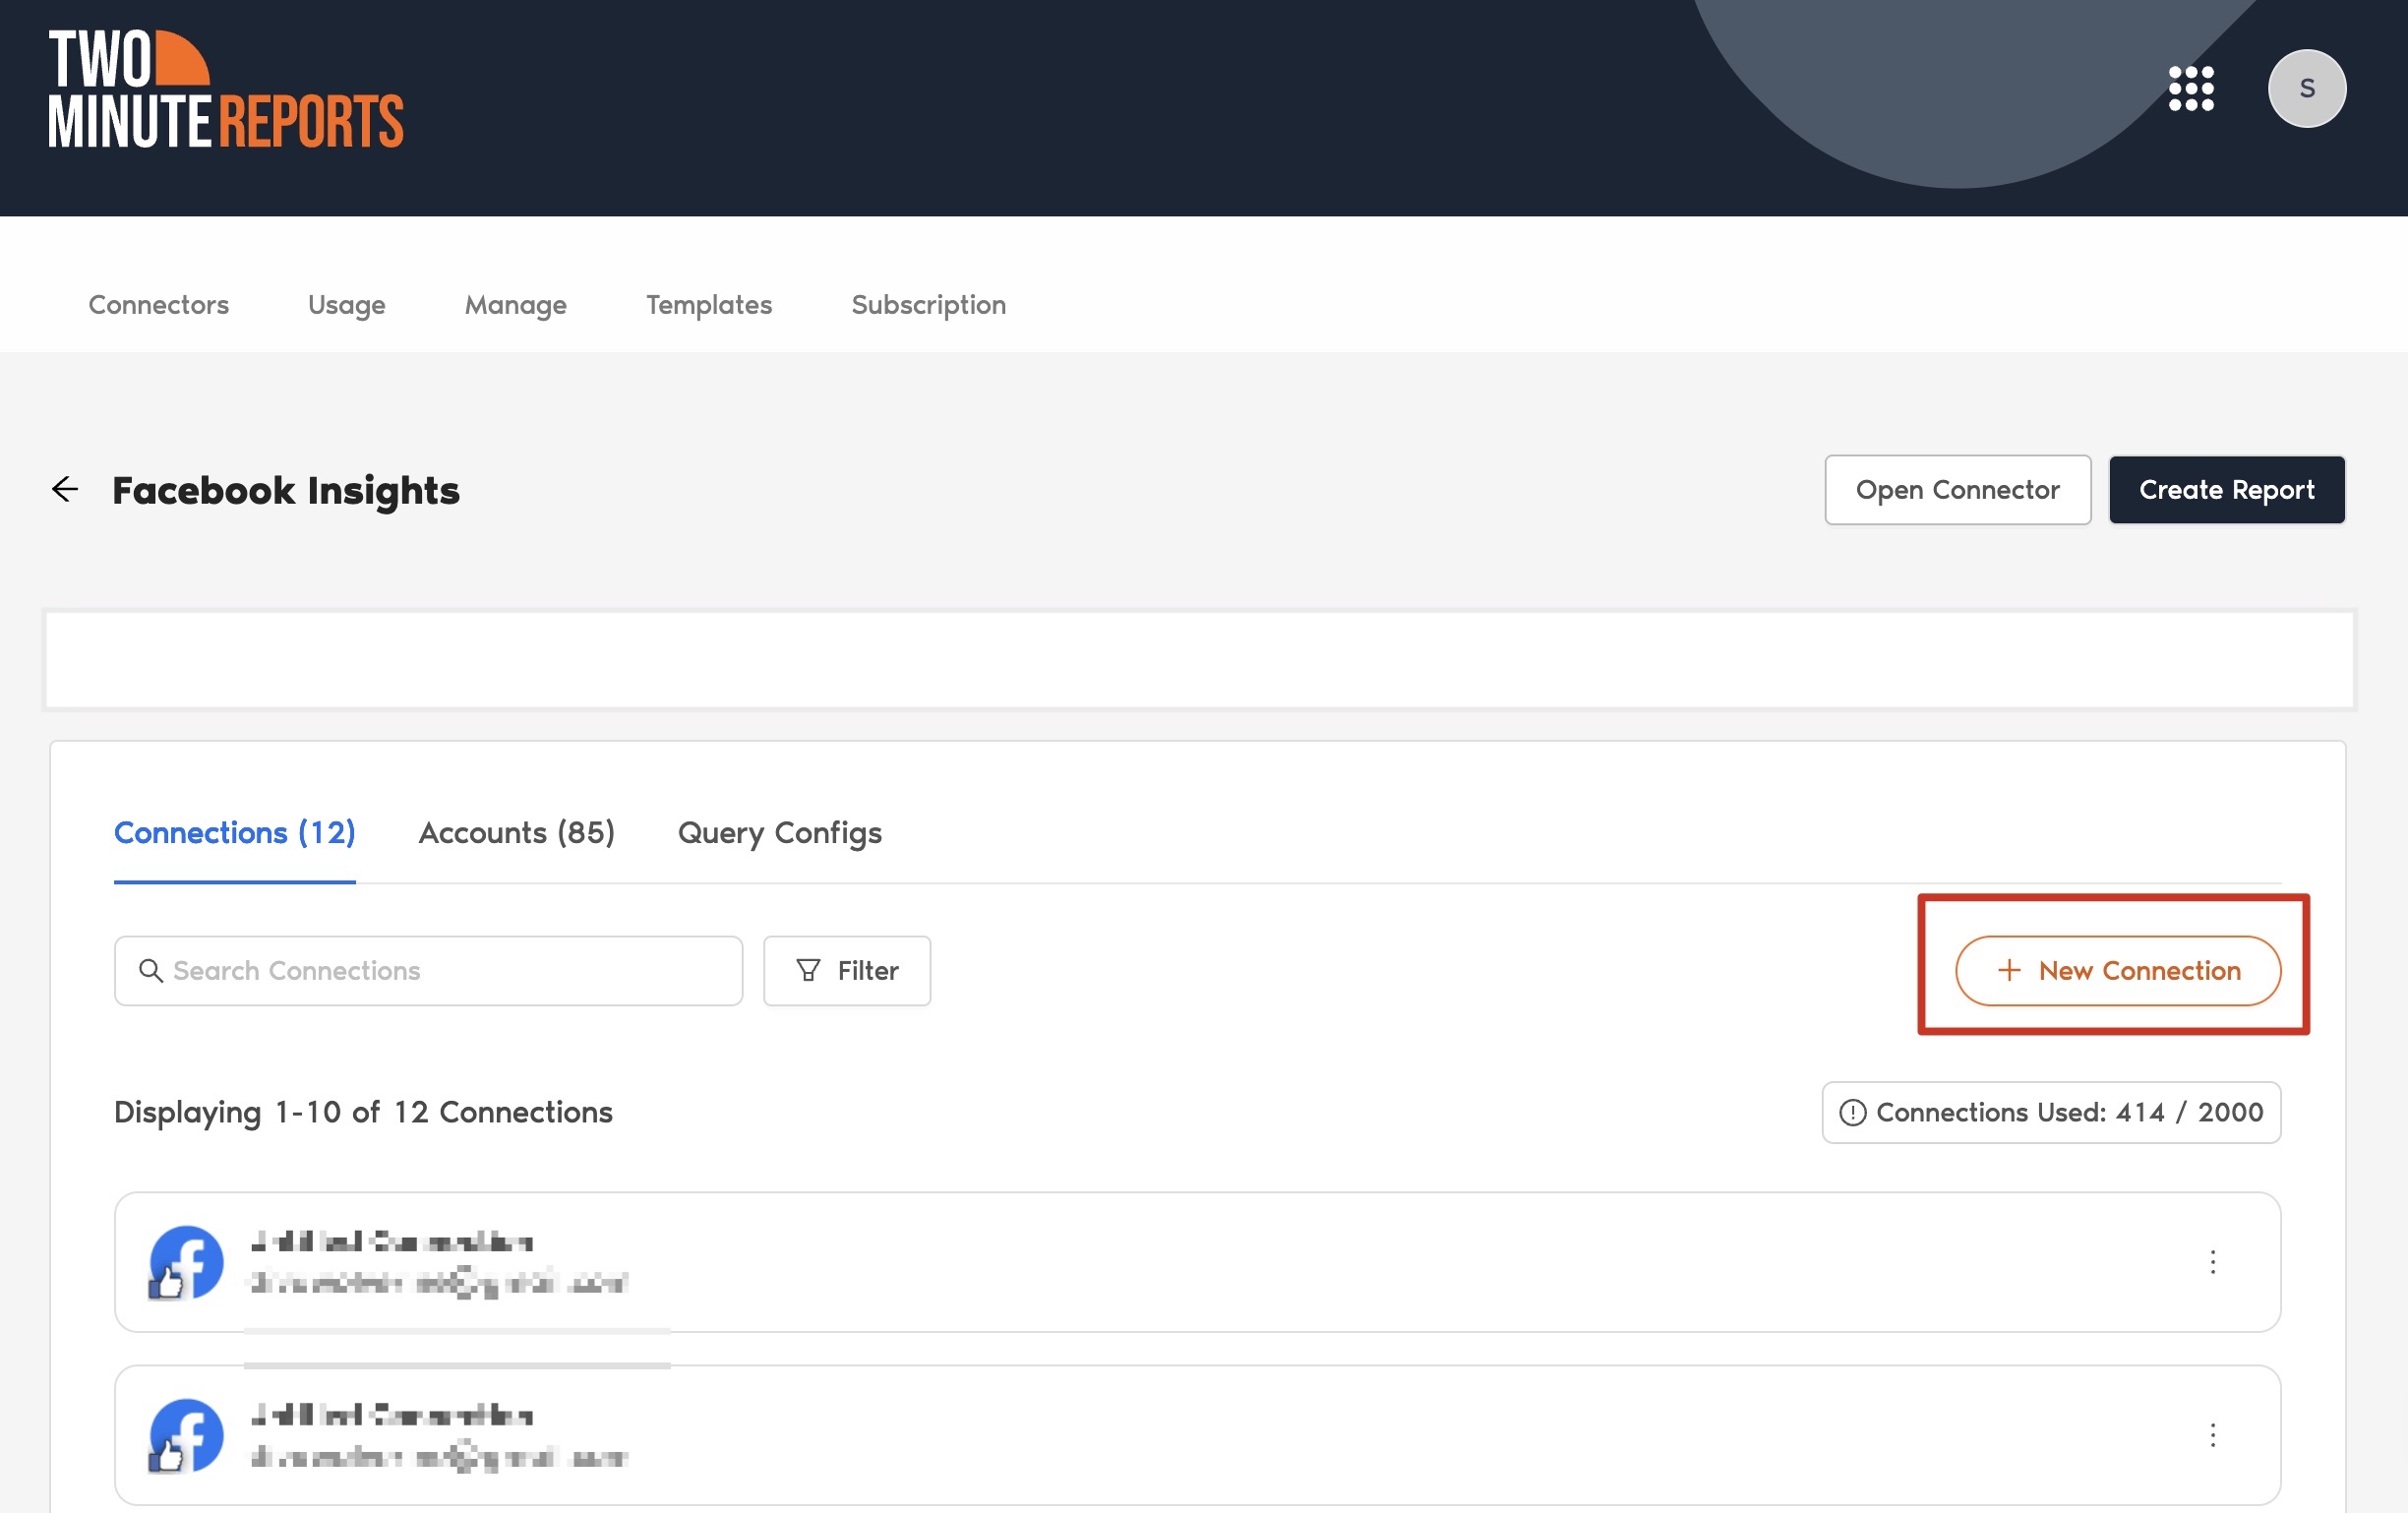Open the Usage menu item
The width and height of the screenshot is (2408, 1513).
347,304
